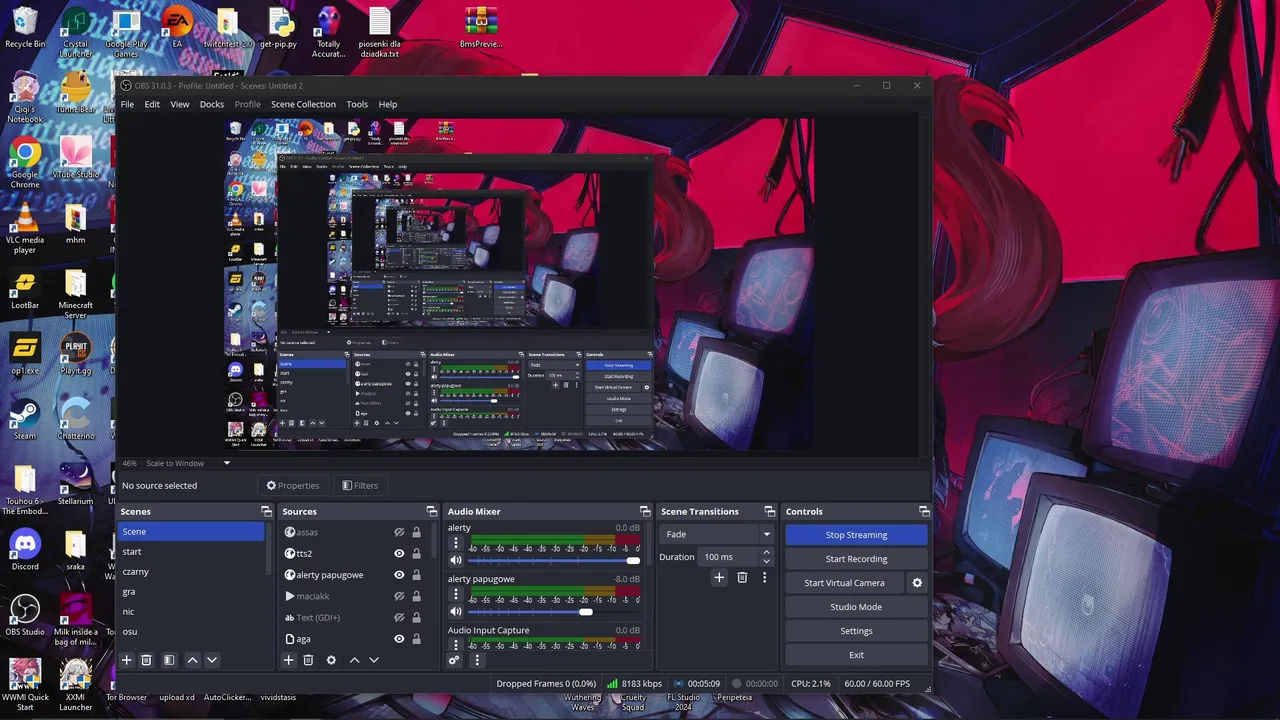Adjust the alerty papugowe volume slider
1280x720 pixels.
click(x=554, y=611)
